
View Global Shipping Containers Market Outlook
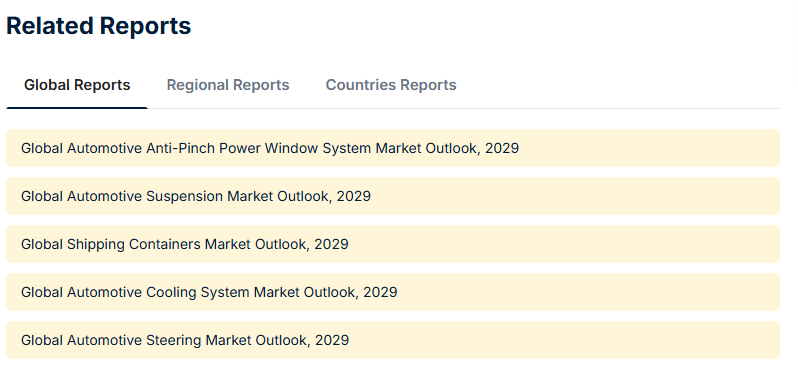pos(185,244)
